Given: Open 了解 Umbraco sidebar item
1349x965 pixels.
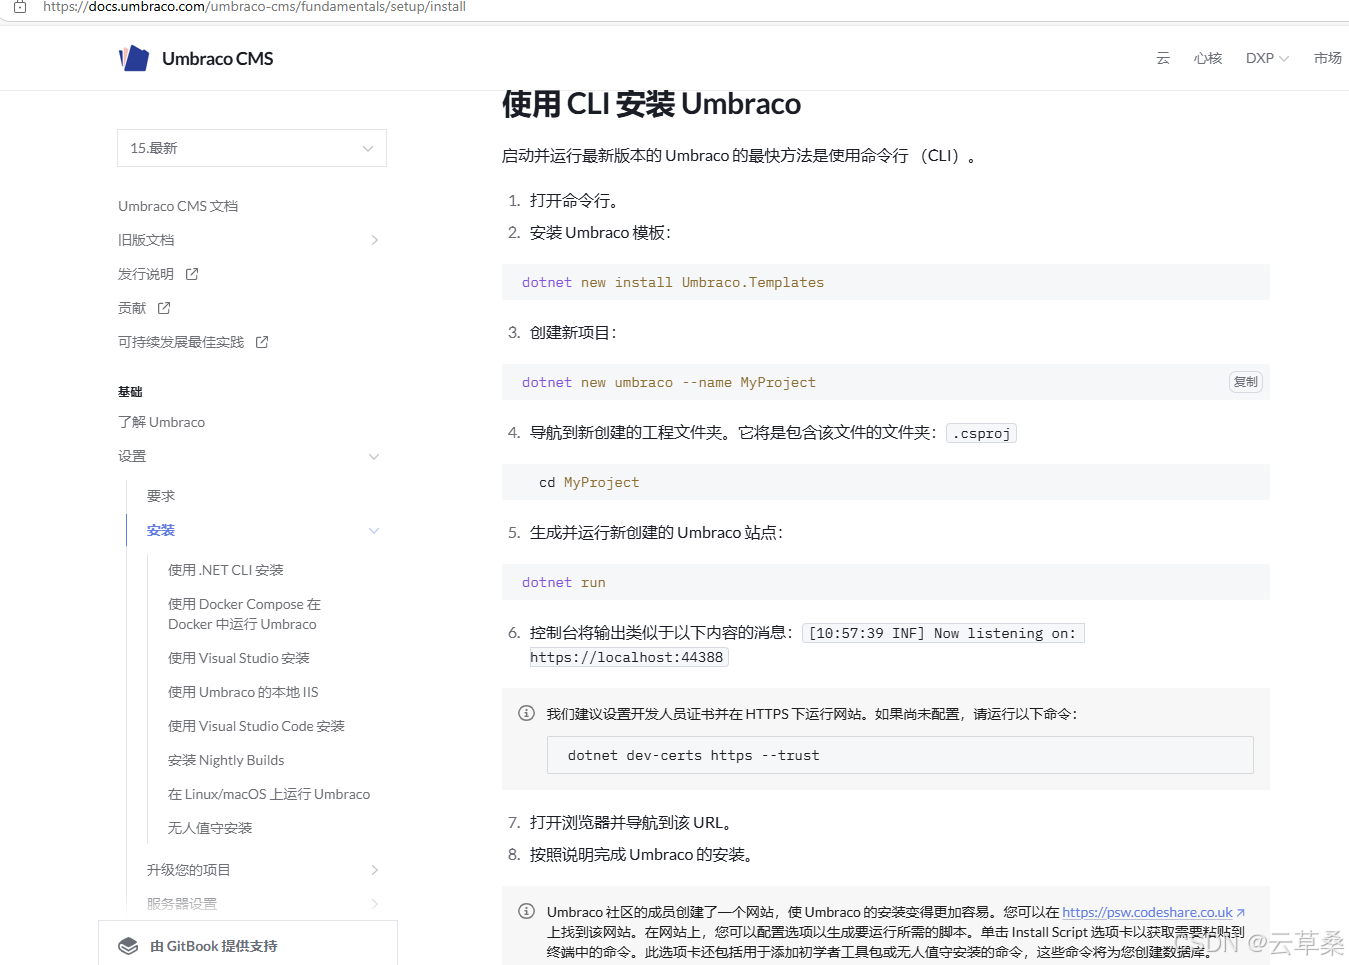Looking at the screenshot, I should (x=162, y=422).
